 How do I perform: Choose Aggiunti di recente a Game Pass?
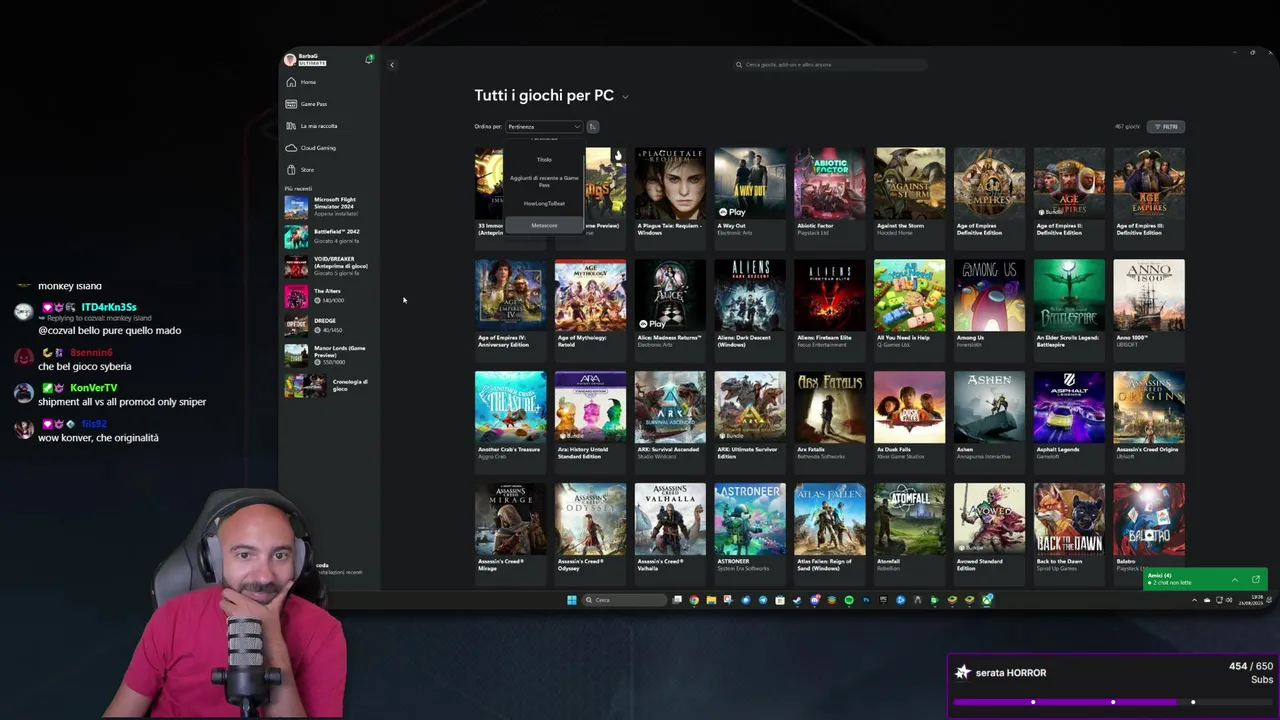tap(544, 181)
